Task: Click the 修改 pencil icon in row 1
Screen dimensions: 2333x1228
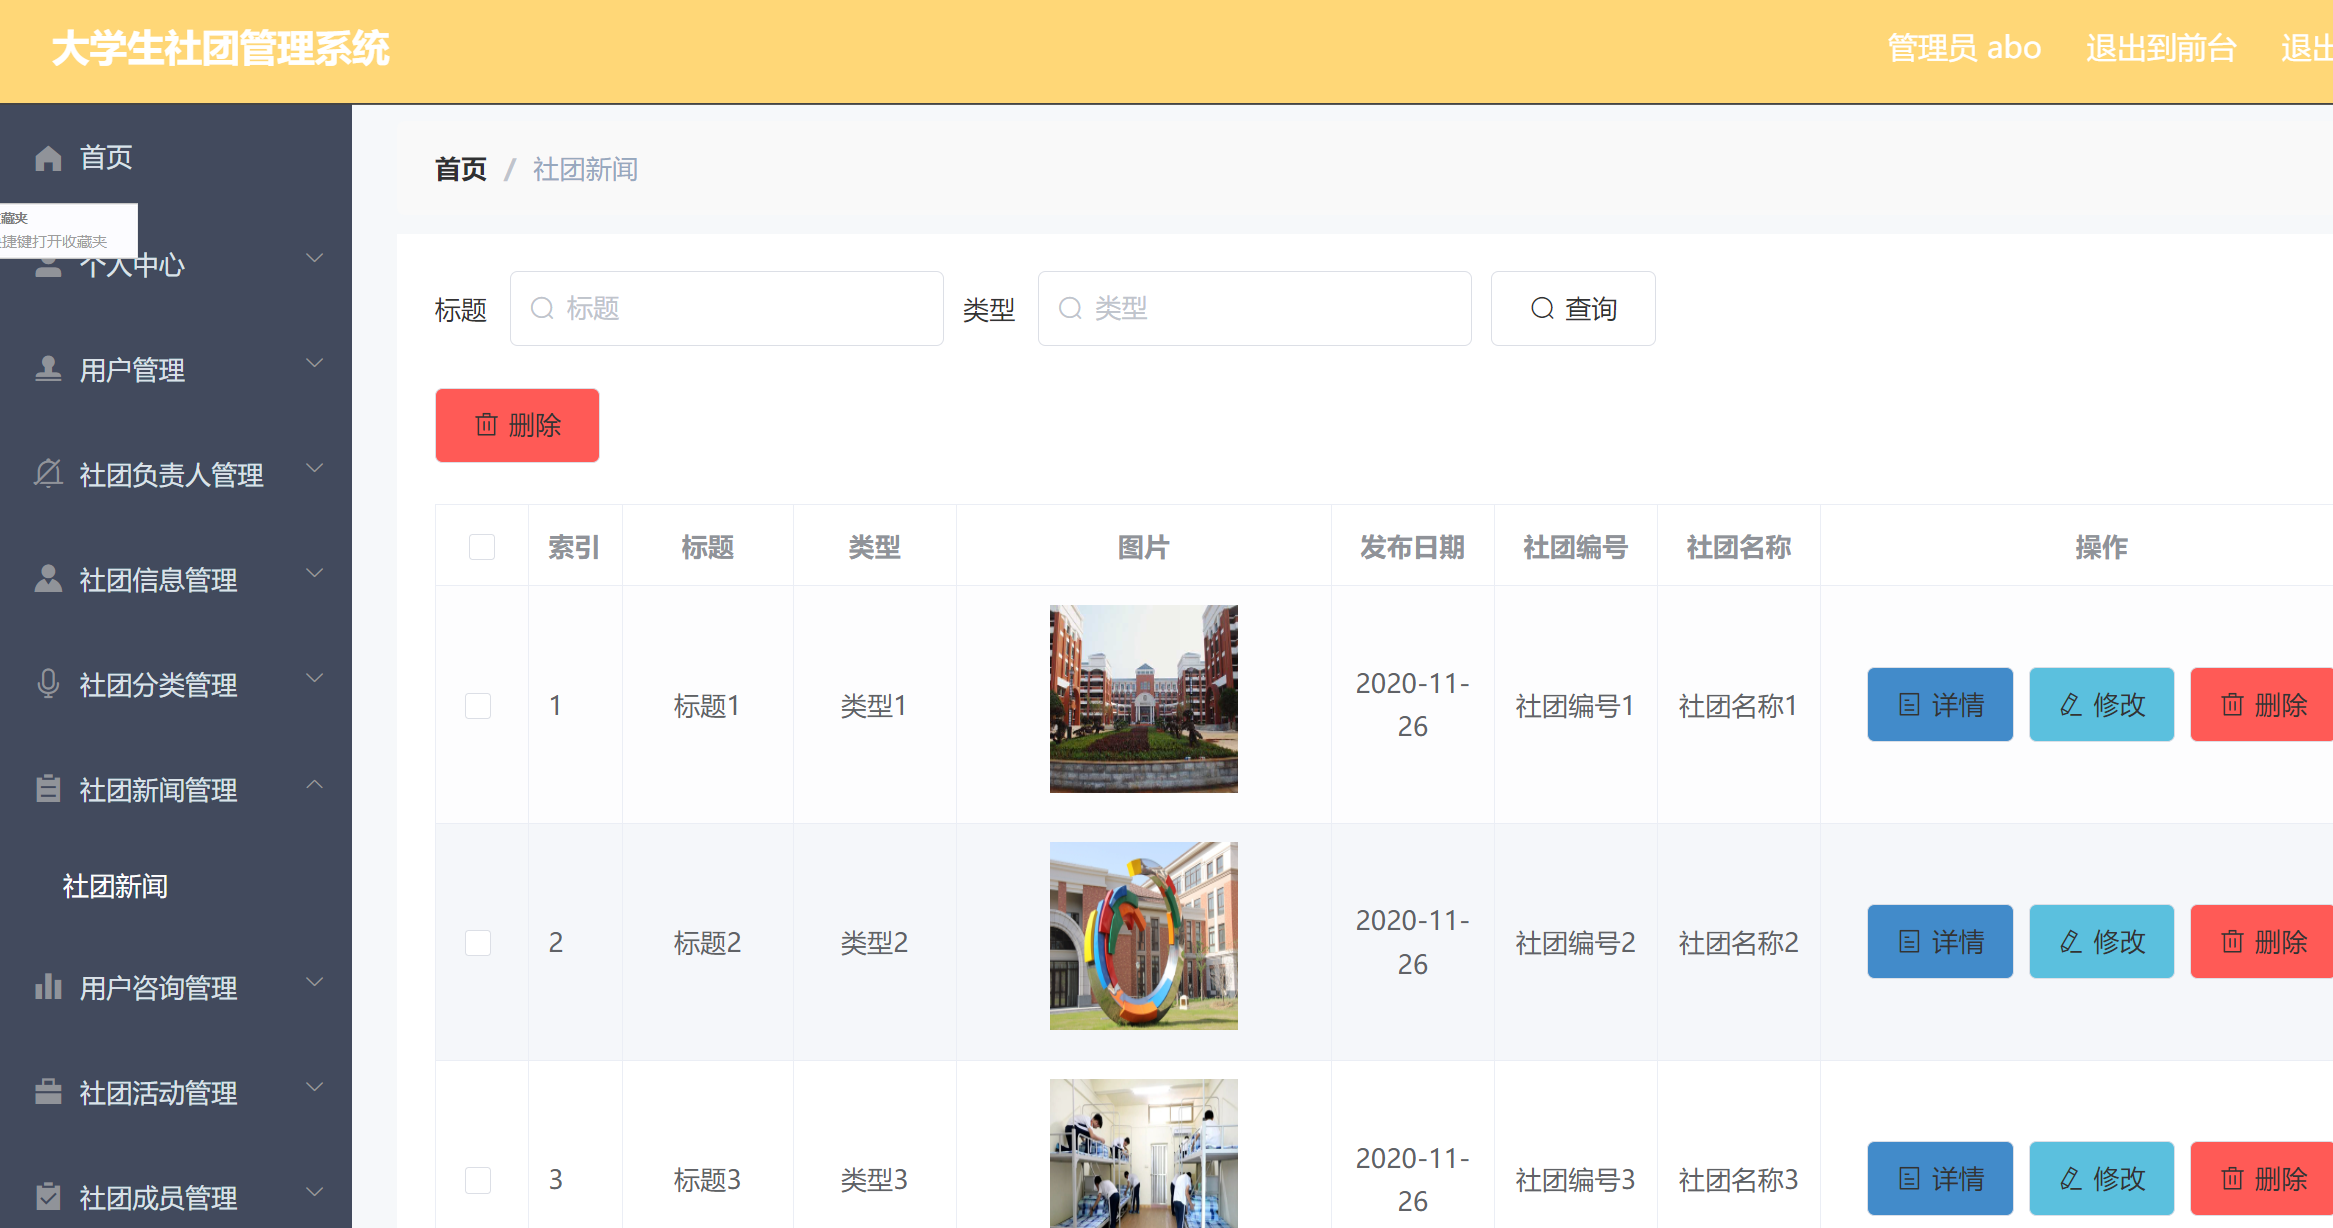Action: [x=2071, y=705]
